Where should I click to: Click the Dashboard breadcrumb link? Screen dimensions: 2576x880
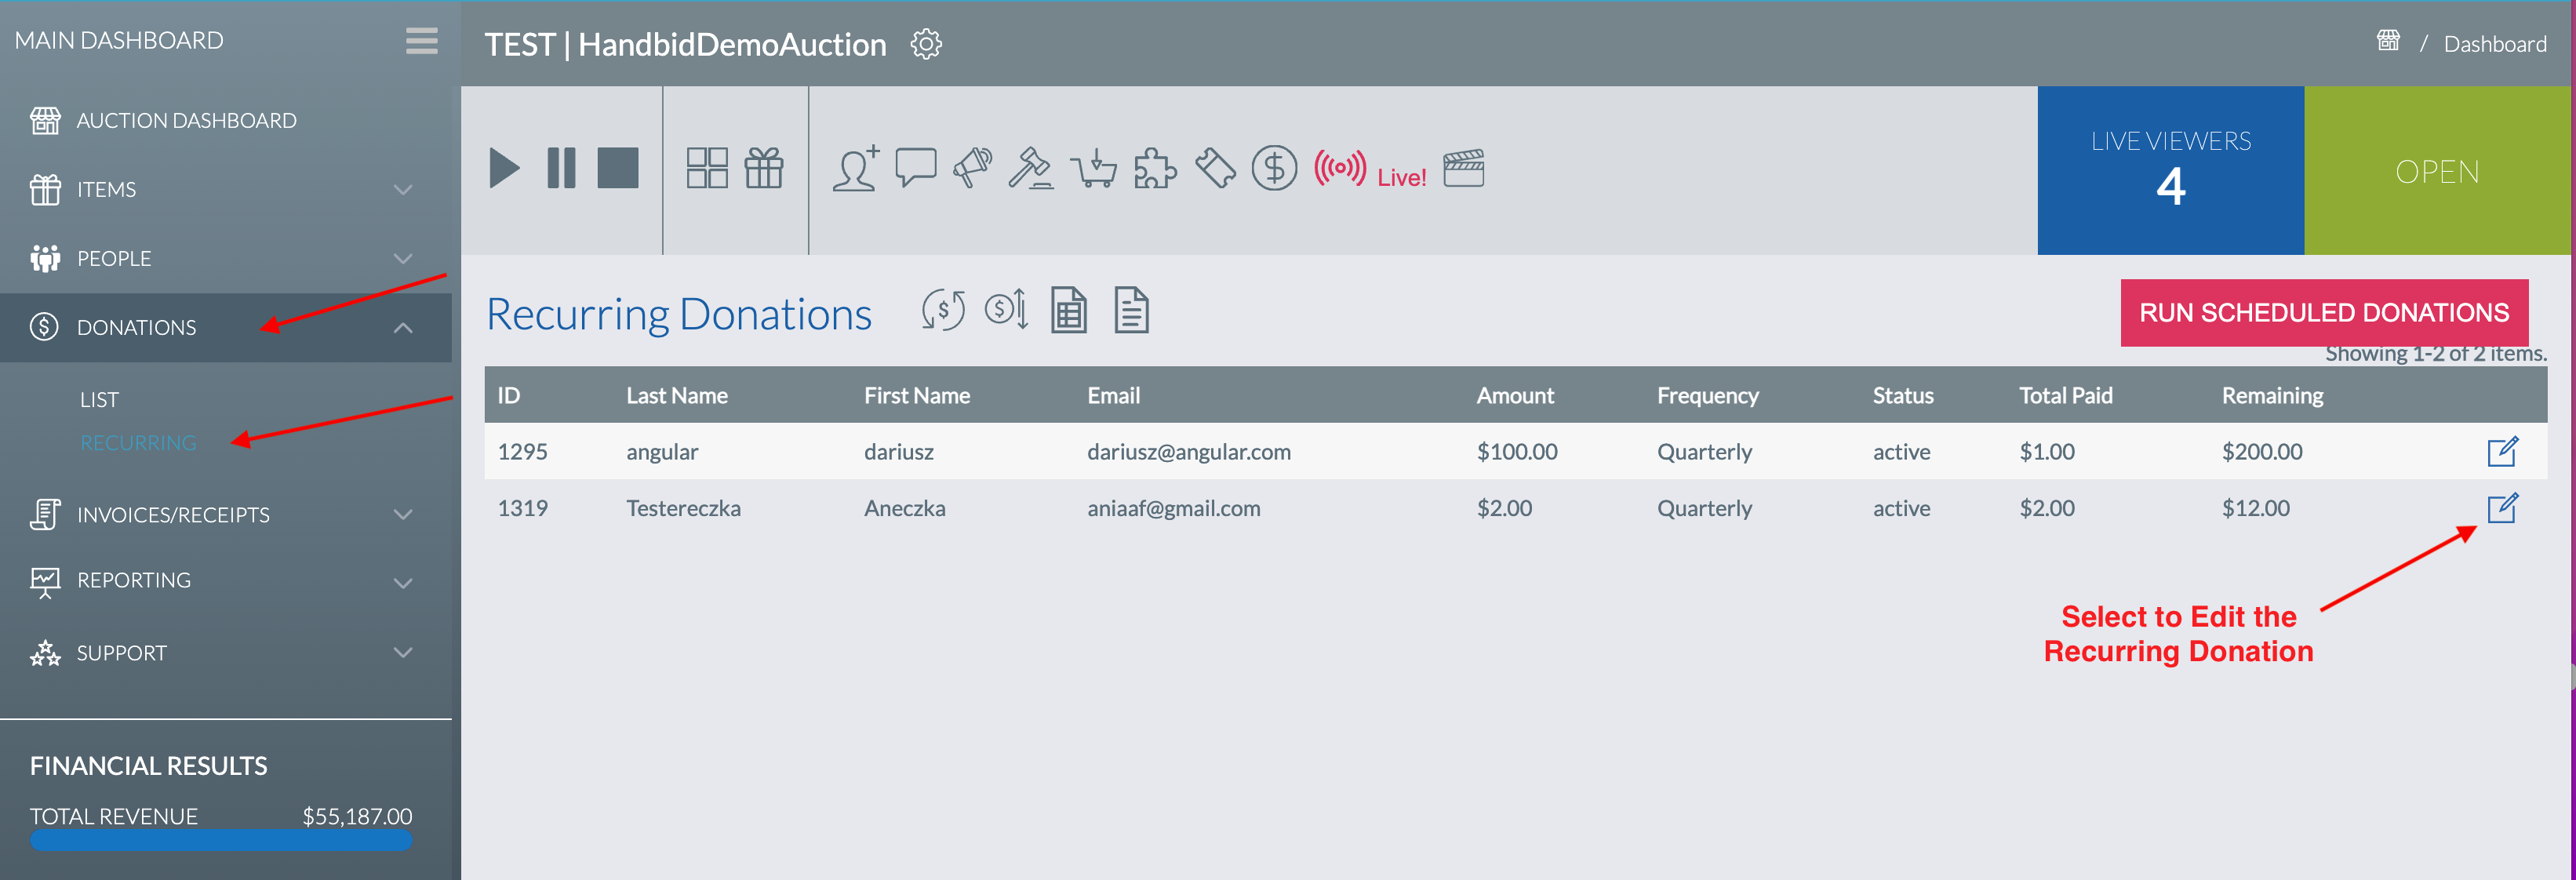tap(2495, 44)
